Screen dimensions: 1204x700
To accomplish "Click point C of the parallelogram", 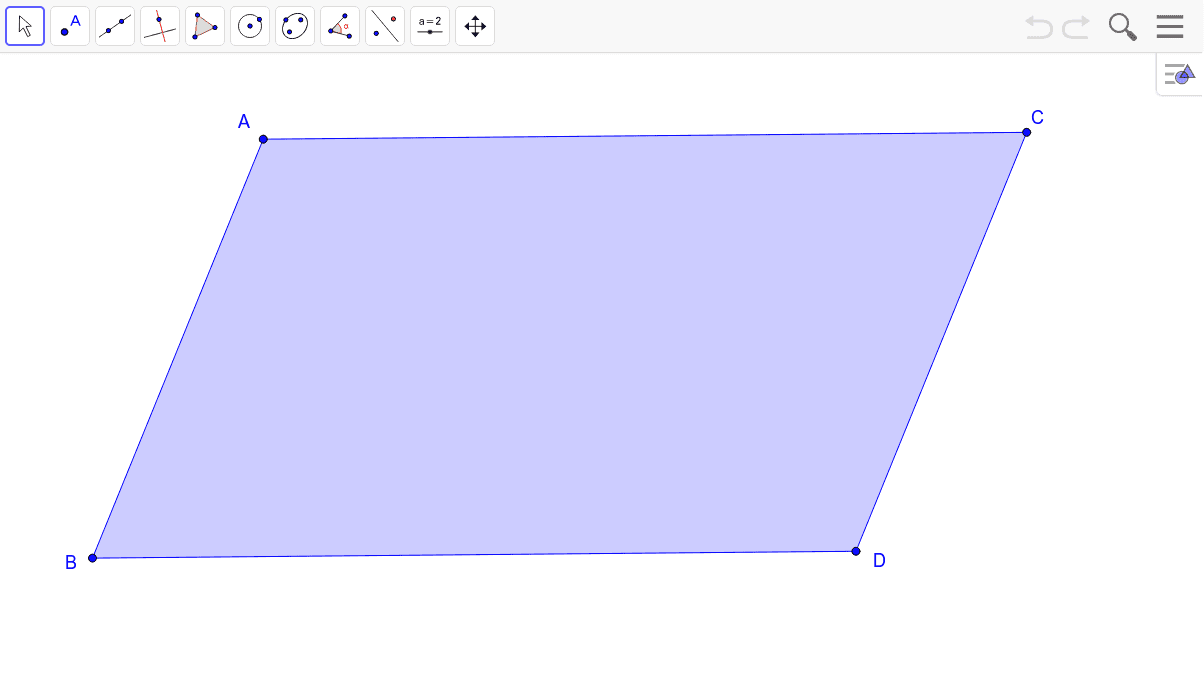I will (x=1027, y=132).
